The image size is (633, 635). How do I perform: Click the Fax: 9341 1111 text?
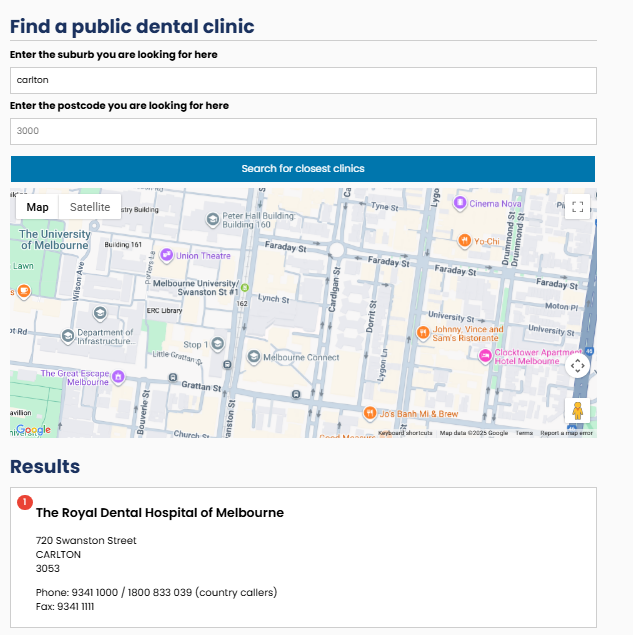click(65, 607)
